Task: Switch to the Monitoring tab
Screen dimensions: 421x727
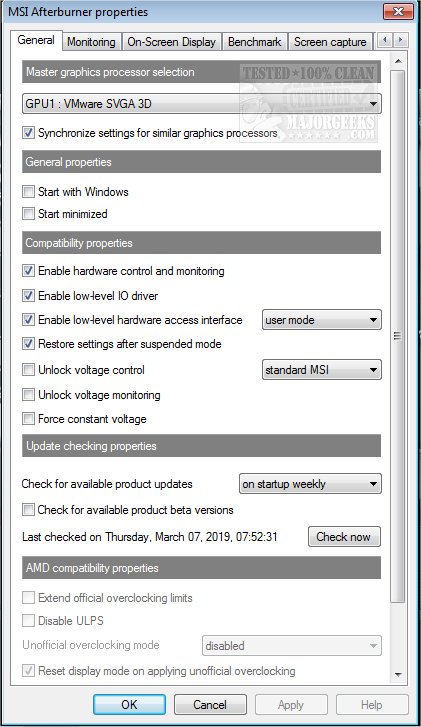Action: coord(91,42)
